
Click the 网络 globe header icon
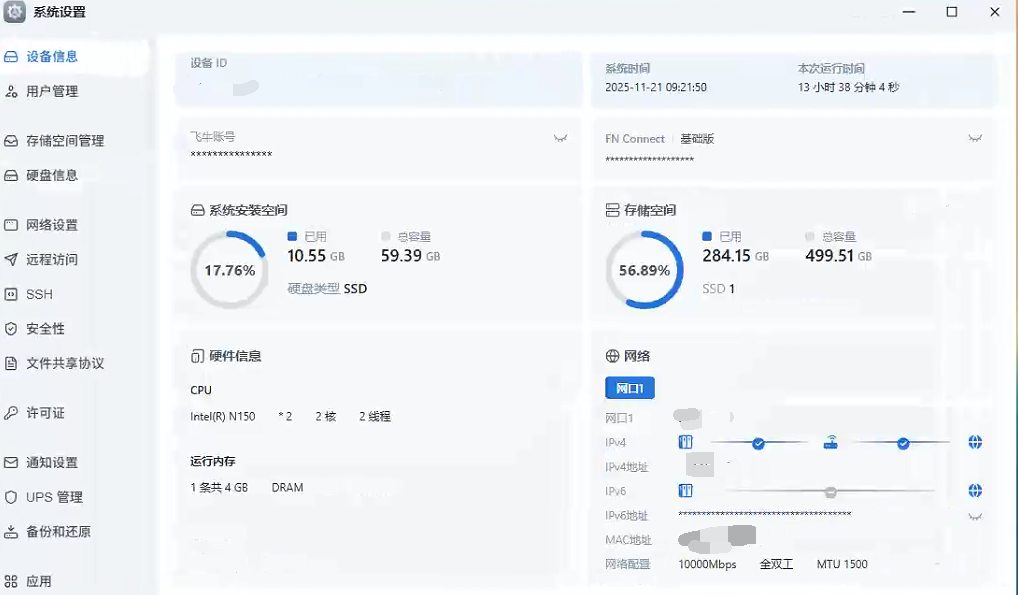[x=612, y=356]
